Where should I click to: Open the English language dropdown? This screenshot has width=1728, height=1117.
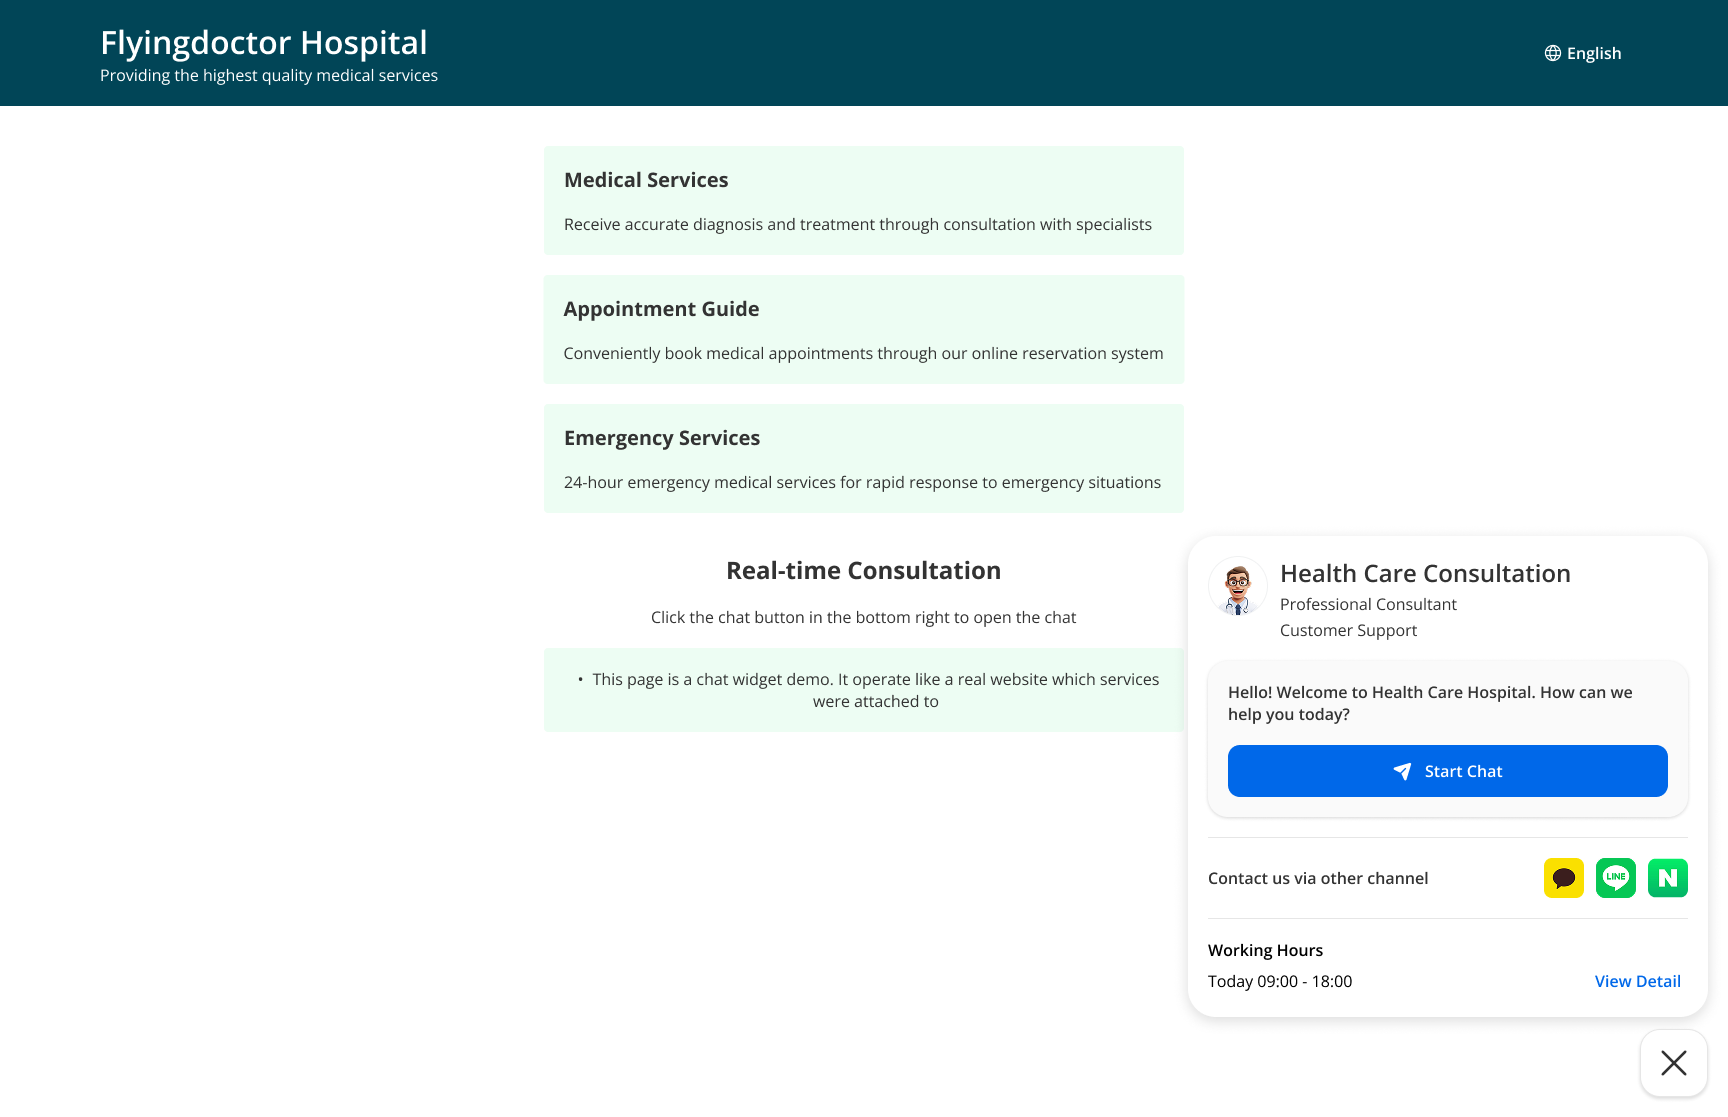click(x=1593, y=53)
